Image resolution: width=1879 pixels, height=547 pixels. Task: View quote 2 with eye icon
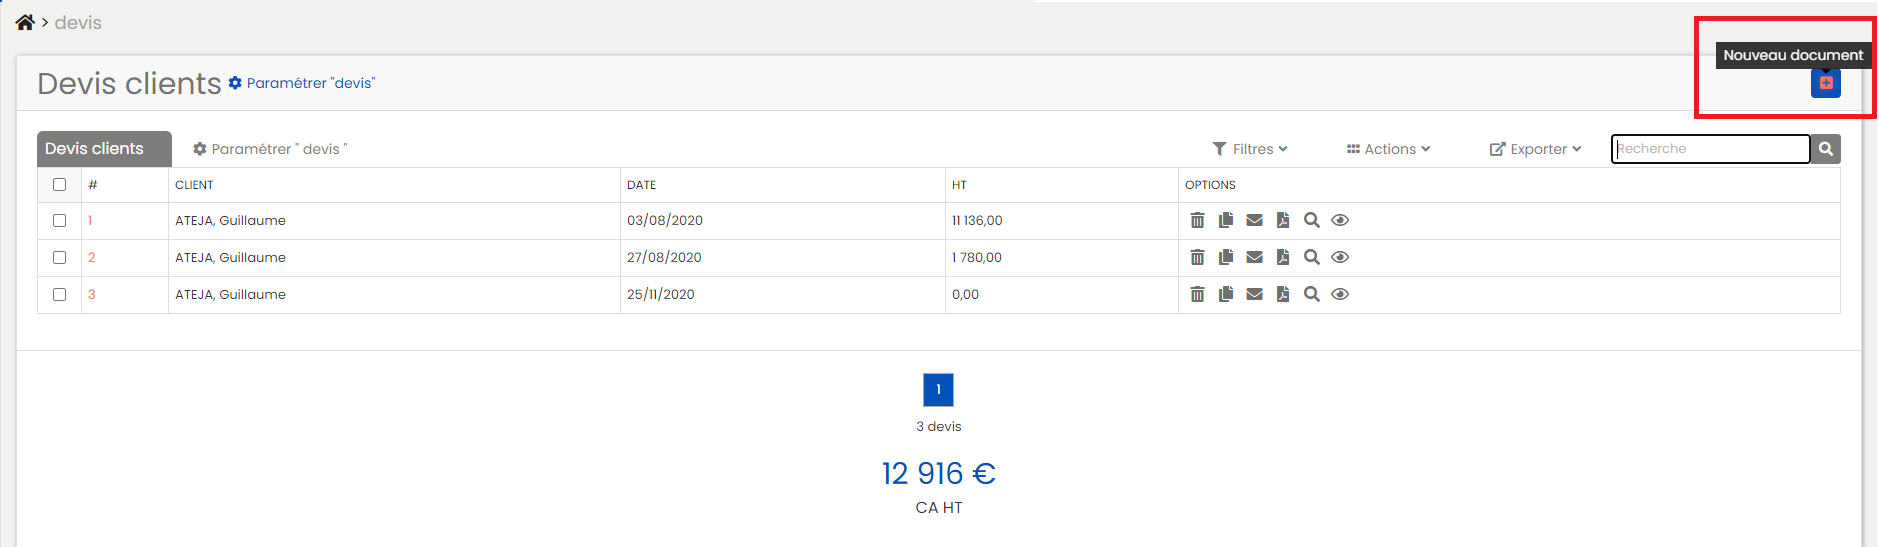1340,257
